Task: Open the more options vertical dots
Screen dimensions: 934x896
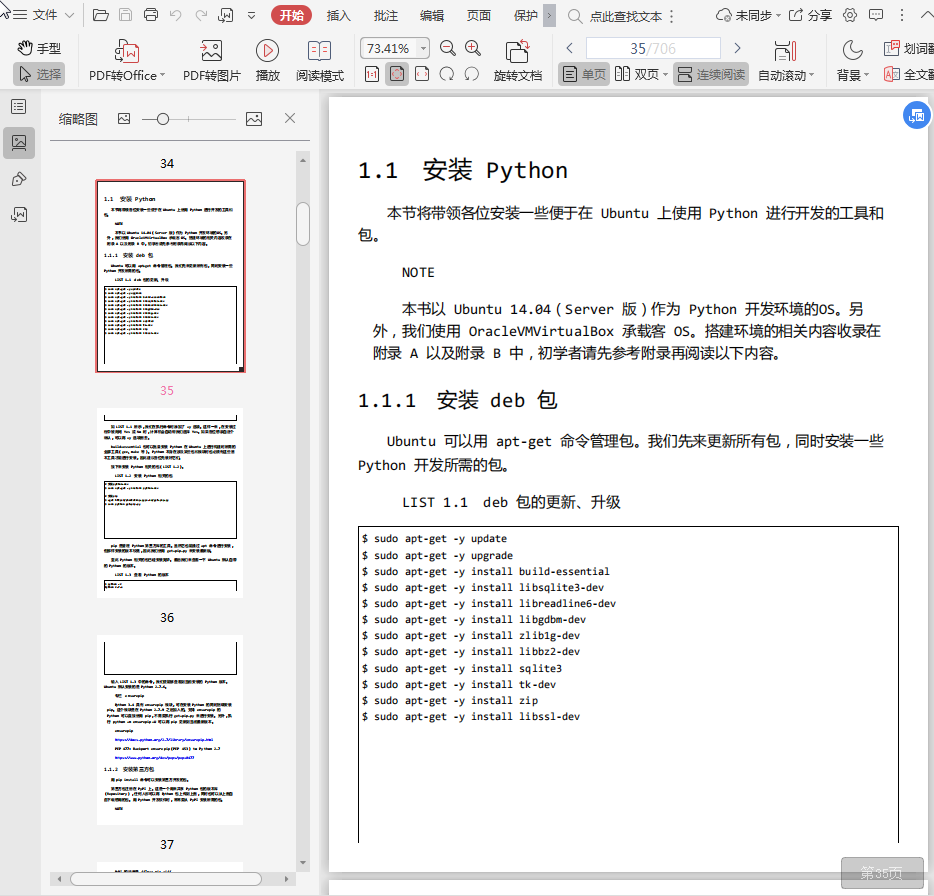Action: (902, 15)
